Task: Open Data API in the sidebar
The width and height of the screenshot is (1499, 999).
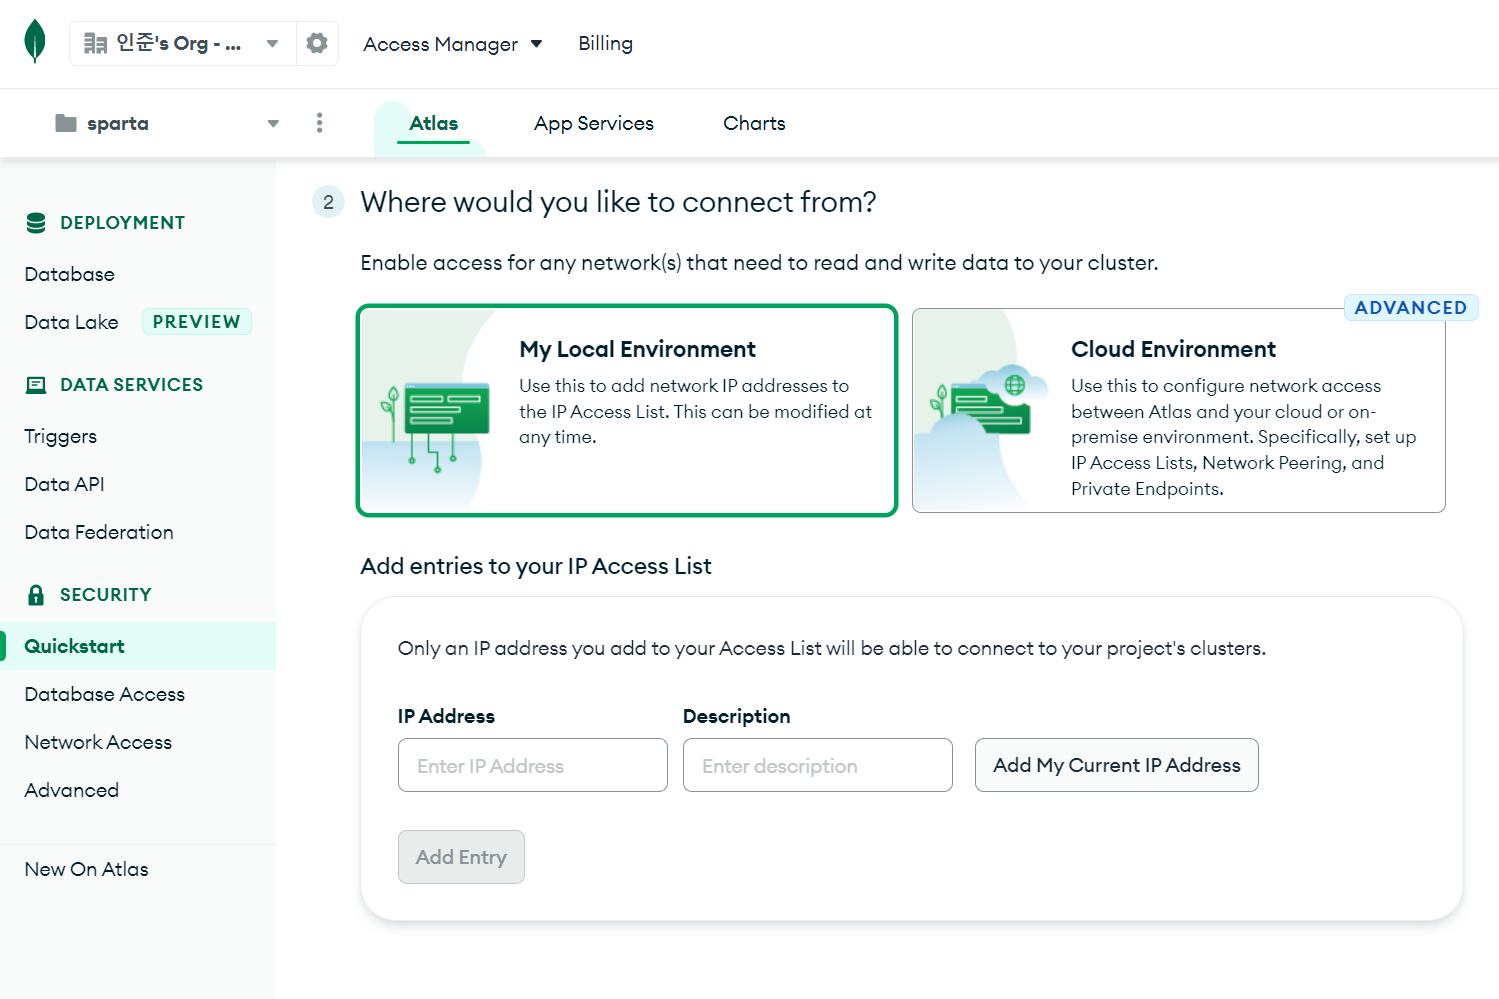Action: [65, 484]
